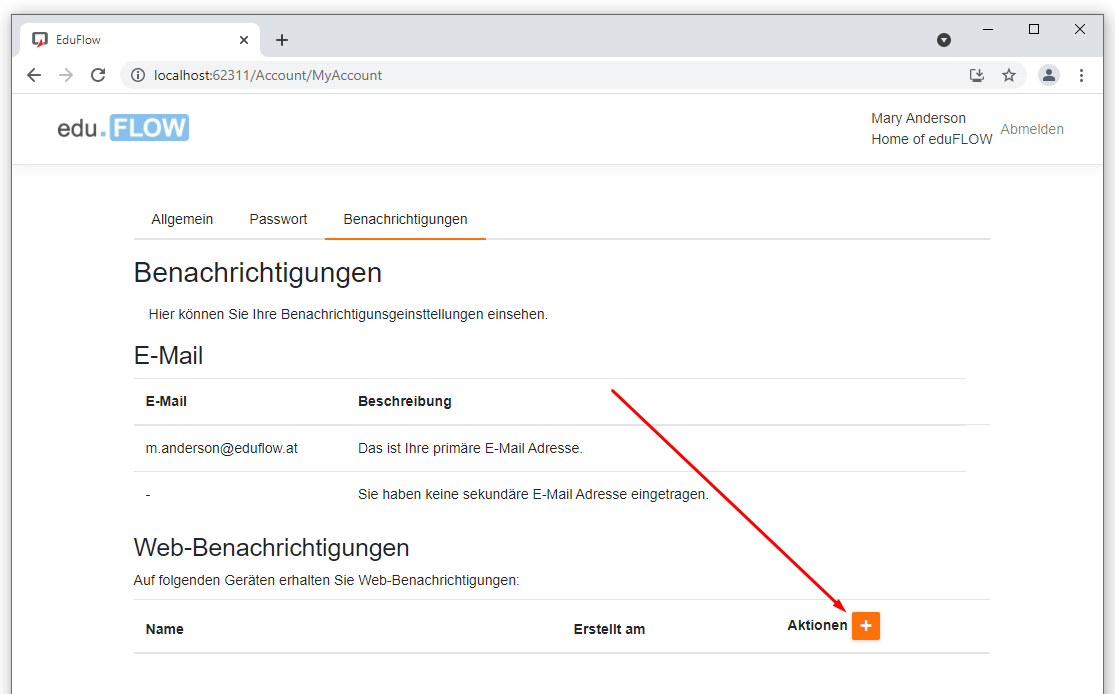Reload the MyAccount page
The height and width of the screenshot is (694, 1115).
click(98, 75)
